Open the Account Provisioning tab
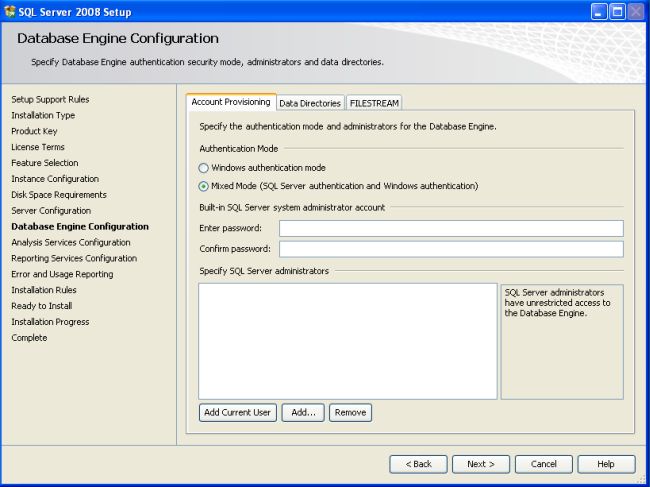 click(231, 102)
